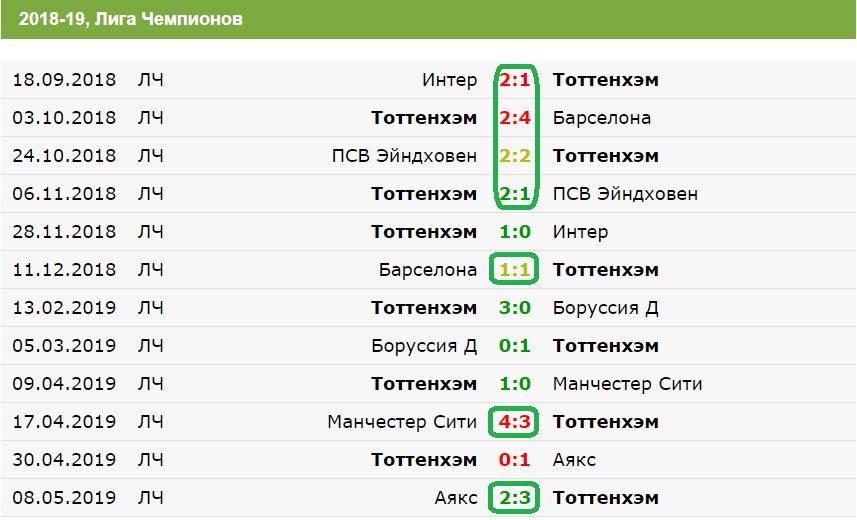This screenshot has height=520, width=857.
Task: Select the 3:0 score against Боруссия Д
Action: (515, 308)
